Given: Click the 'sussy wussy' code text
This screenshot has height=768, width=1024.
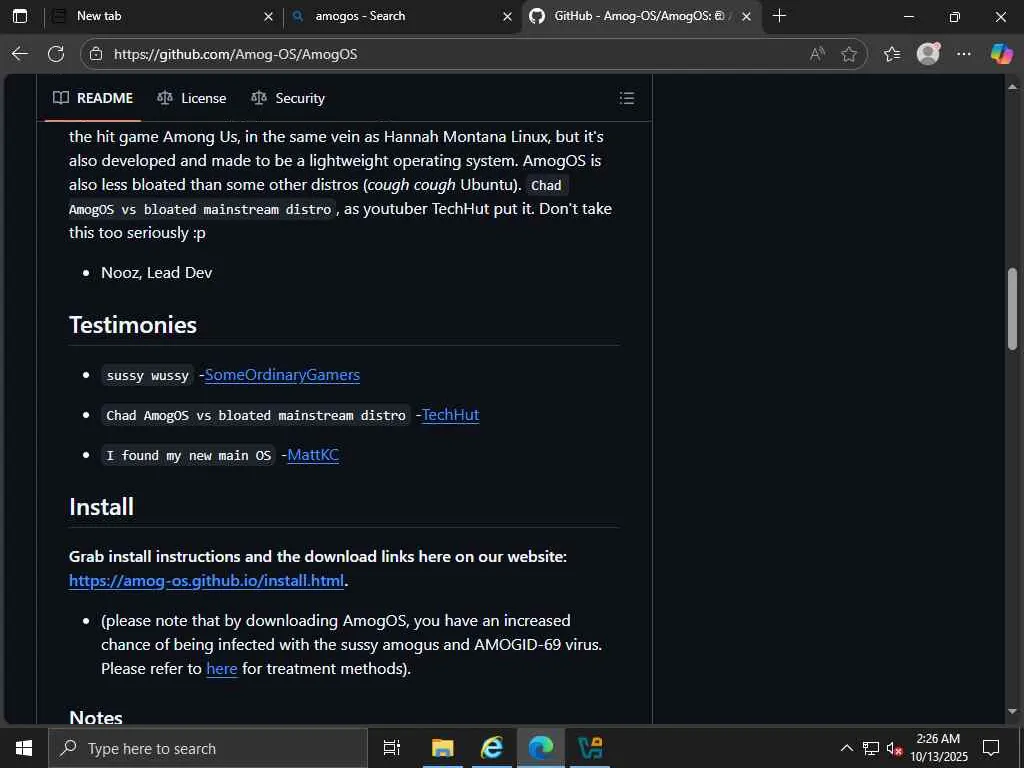Looking at the screenshot, I should tap(148, 376).
